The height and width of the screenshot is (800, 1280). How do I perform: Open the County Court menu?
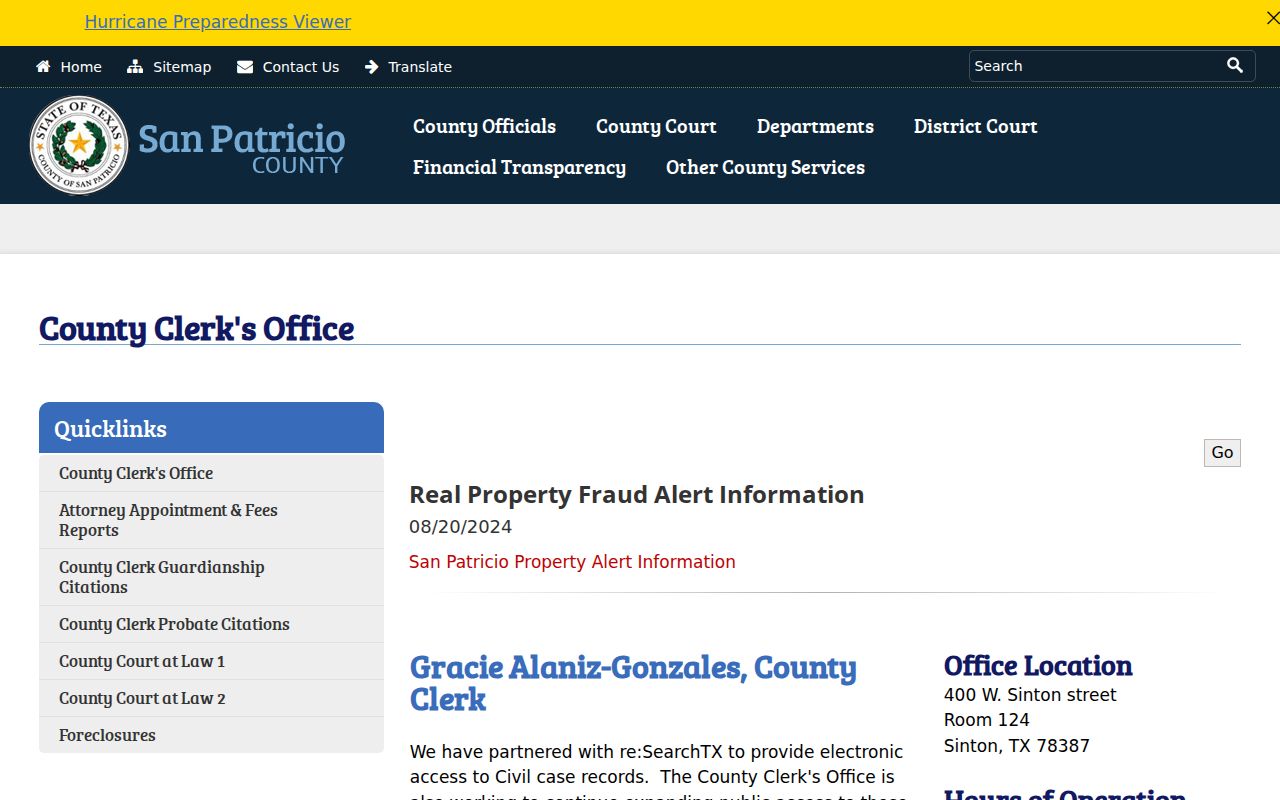click(x=656, y=126)
